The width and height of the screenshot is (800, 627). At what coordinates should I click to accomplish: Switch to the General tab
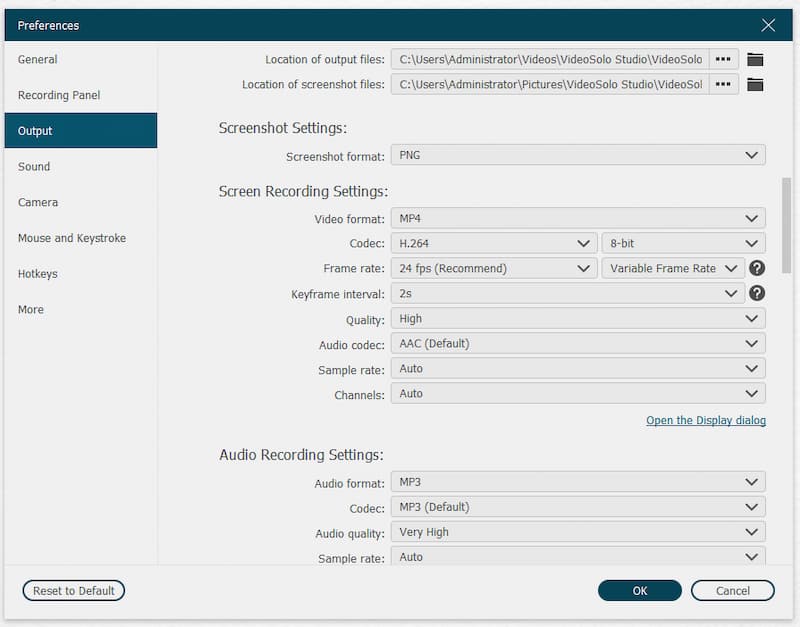[81, 59]
